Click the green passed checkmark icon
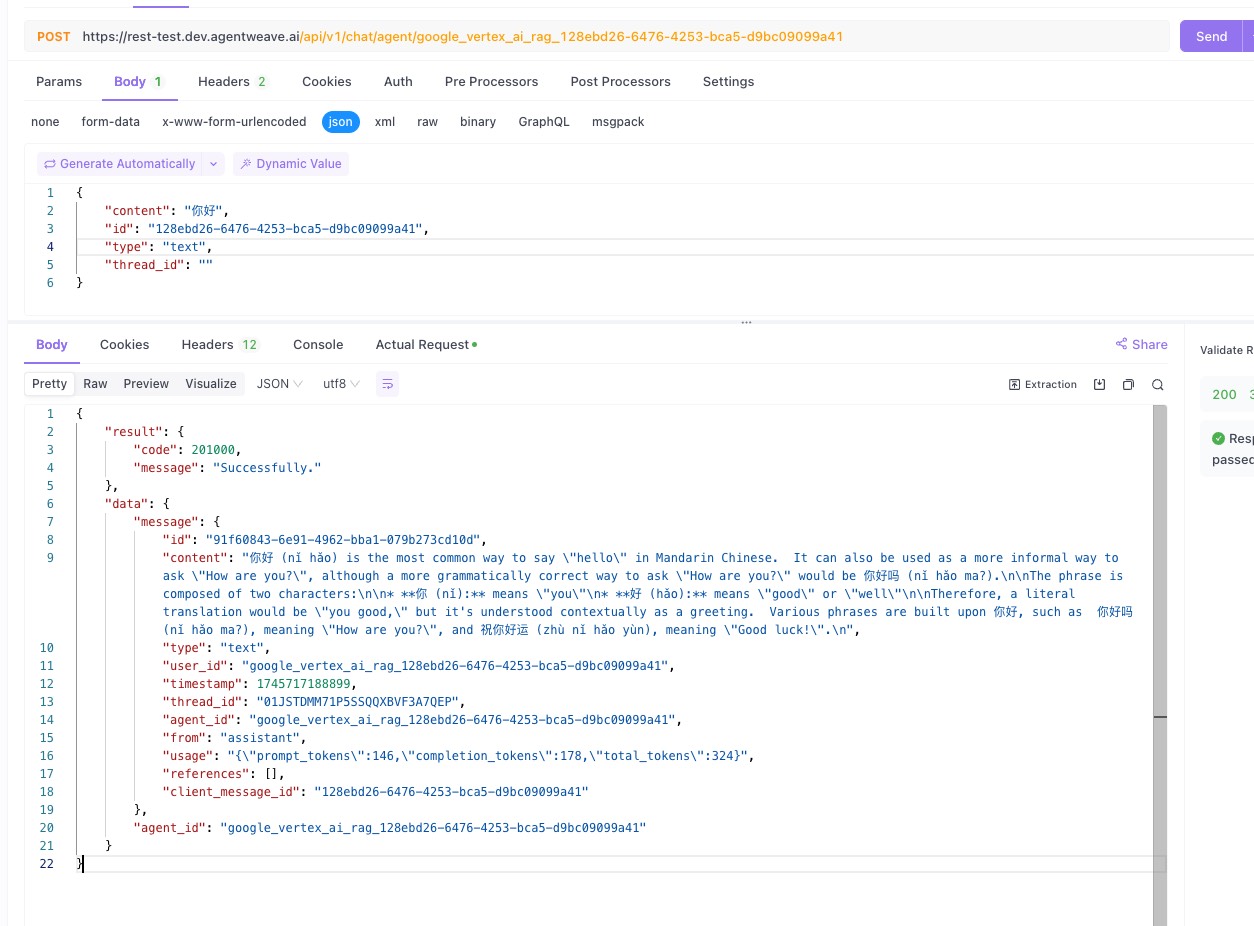 (x=1217, y=438)
